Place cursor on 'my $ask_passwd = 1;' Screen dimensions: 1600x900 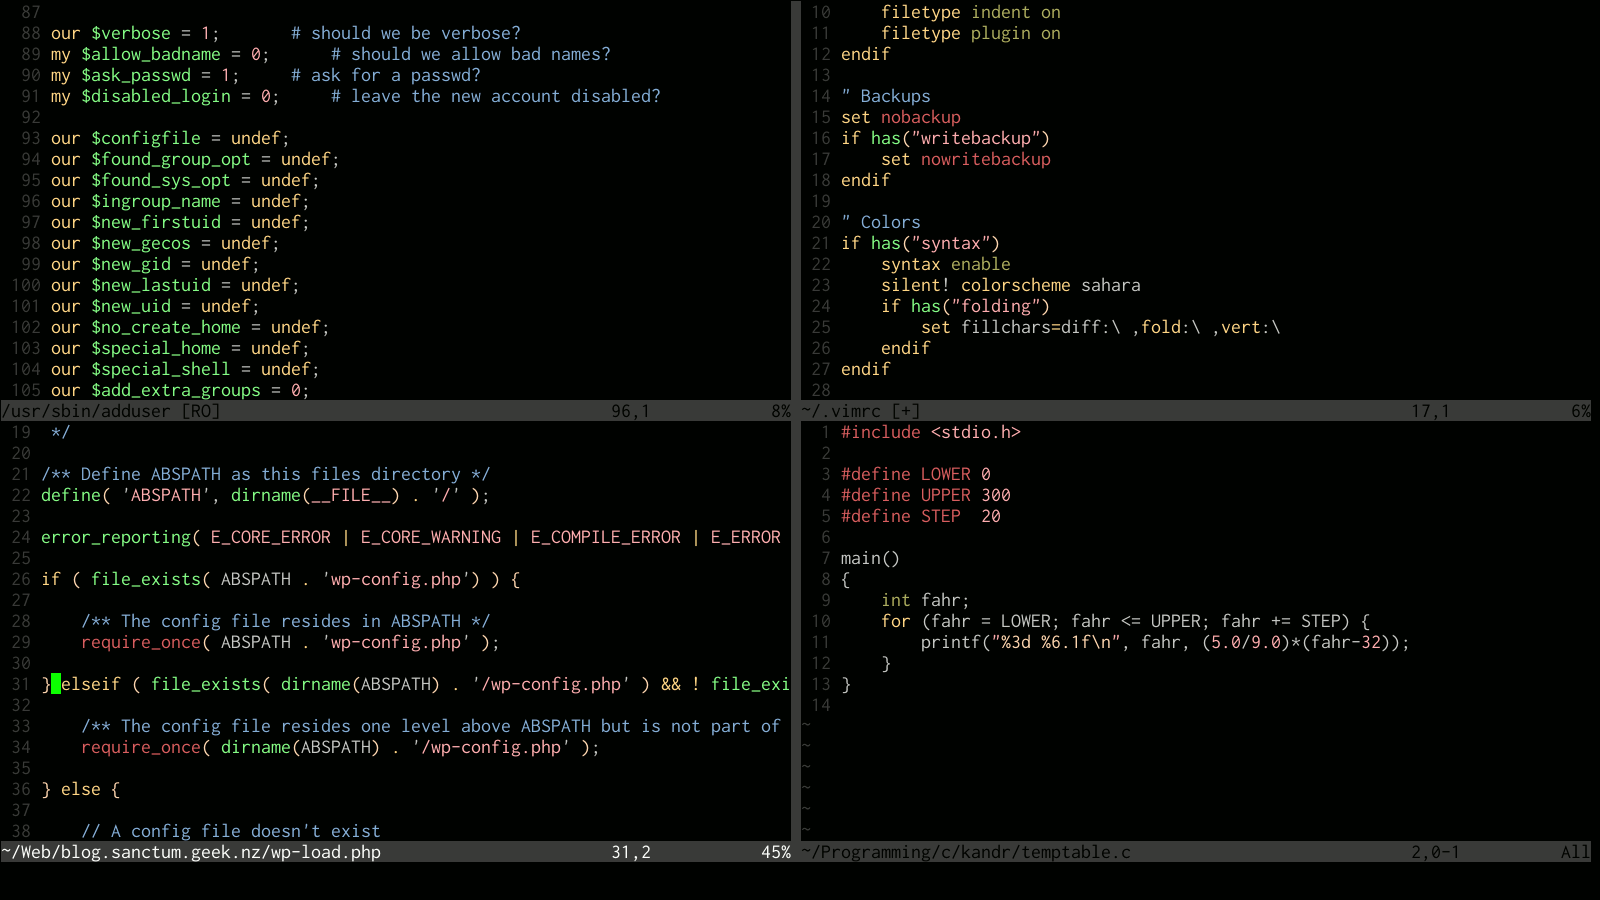pyautogui.click(x=145, y=75)
